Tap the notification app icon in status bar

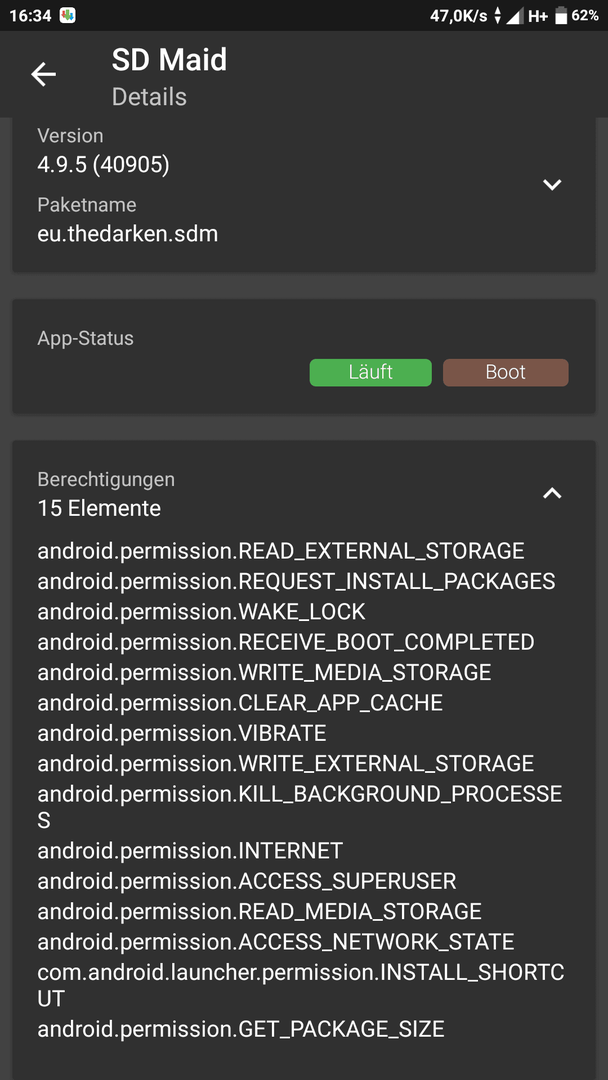coord(67,15)
